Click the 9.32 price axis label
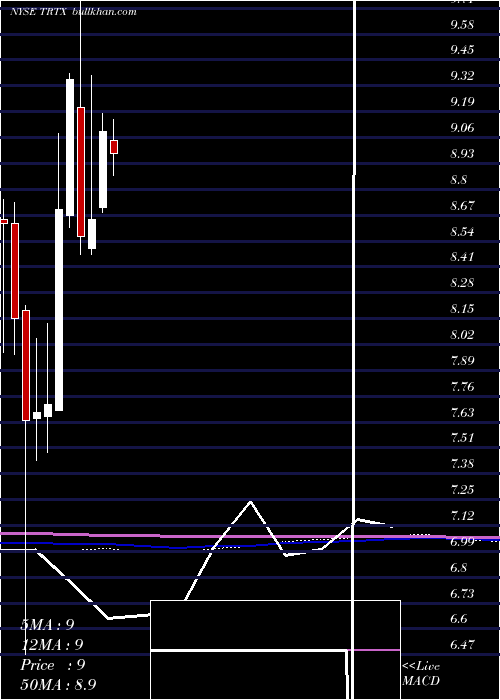This screenshot has width=500, height=700. [462, 76]
